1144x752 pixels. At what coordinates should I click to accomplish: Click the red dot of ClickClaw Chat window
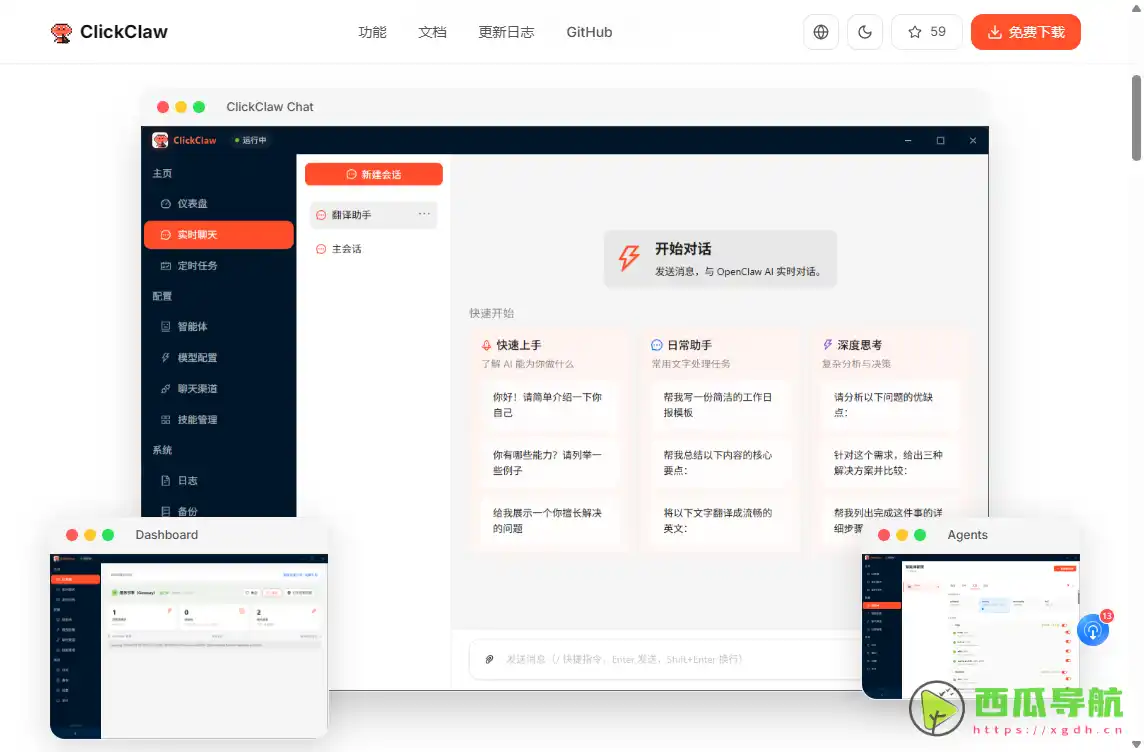pyautogui.click(x=163, y=106)
